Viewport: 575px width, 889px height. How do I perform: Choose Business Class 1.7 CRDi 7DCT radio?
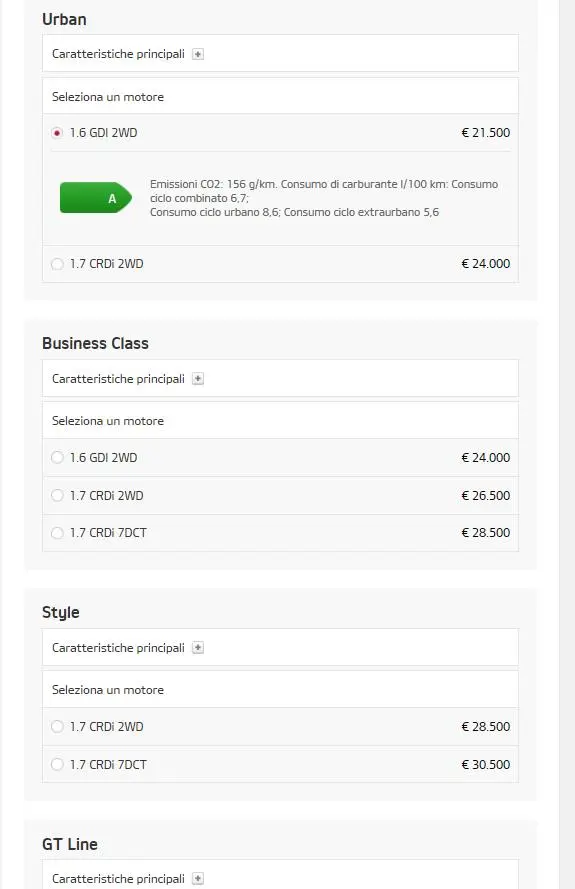pos(57,533)
